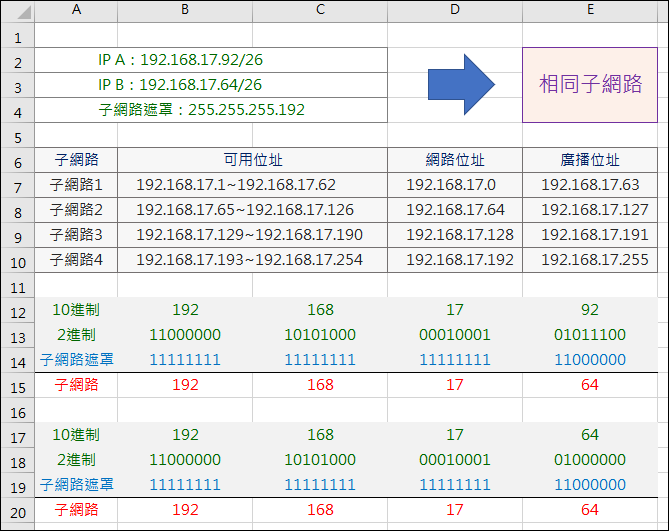Click the 10進制 label in row 12
Screen dimensions: 669x531
76,310
